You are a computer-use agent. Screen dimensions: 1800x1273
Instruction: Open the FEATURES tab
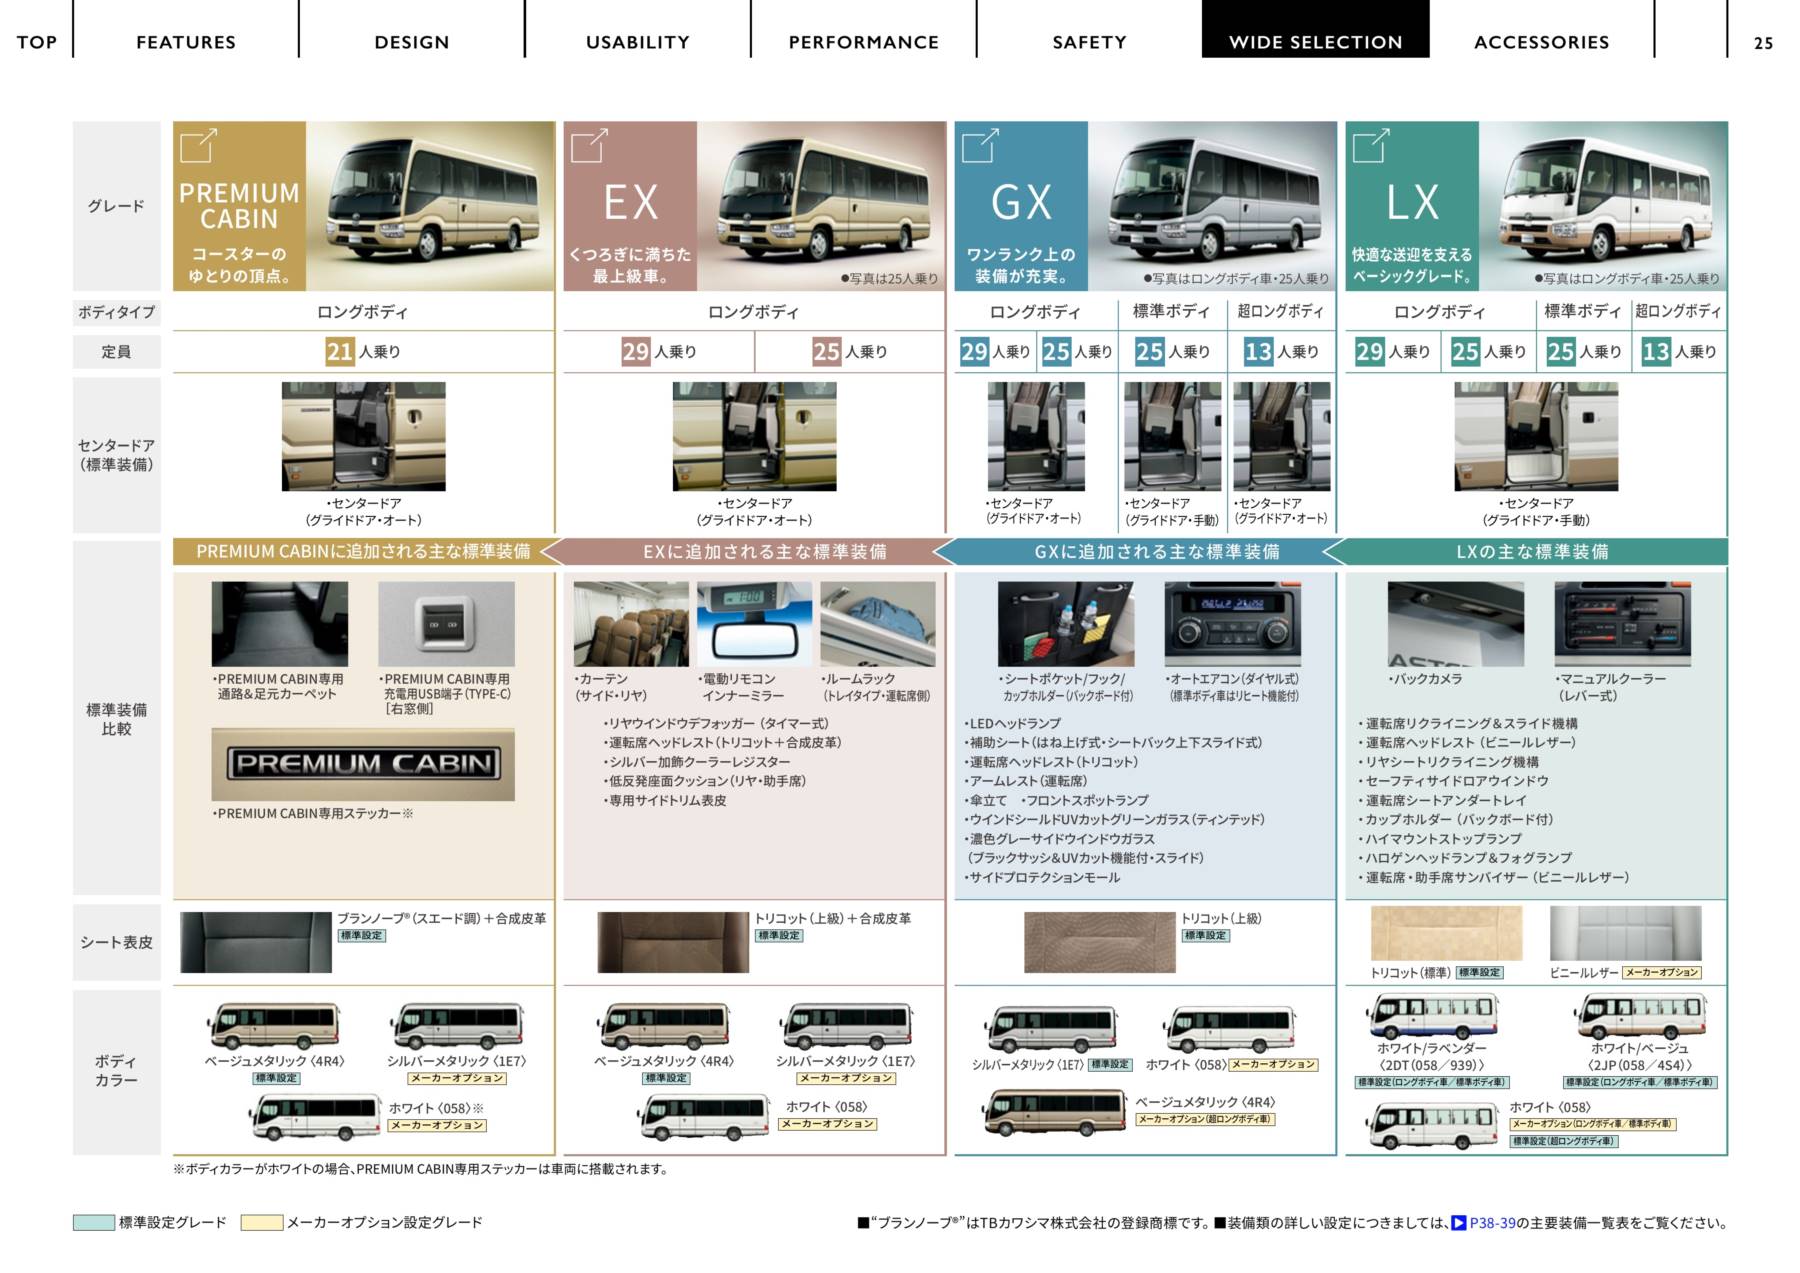pos(186,42)
